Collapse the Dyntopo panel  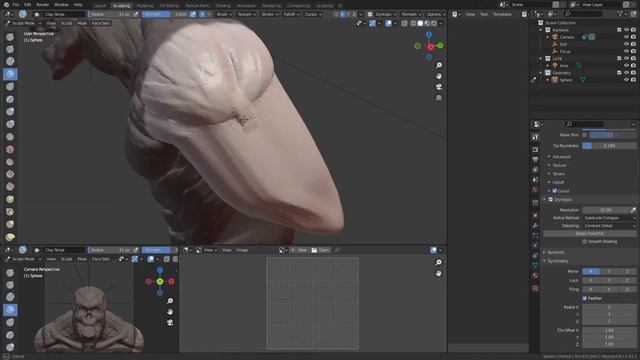point(544,200)
